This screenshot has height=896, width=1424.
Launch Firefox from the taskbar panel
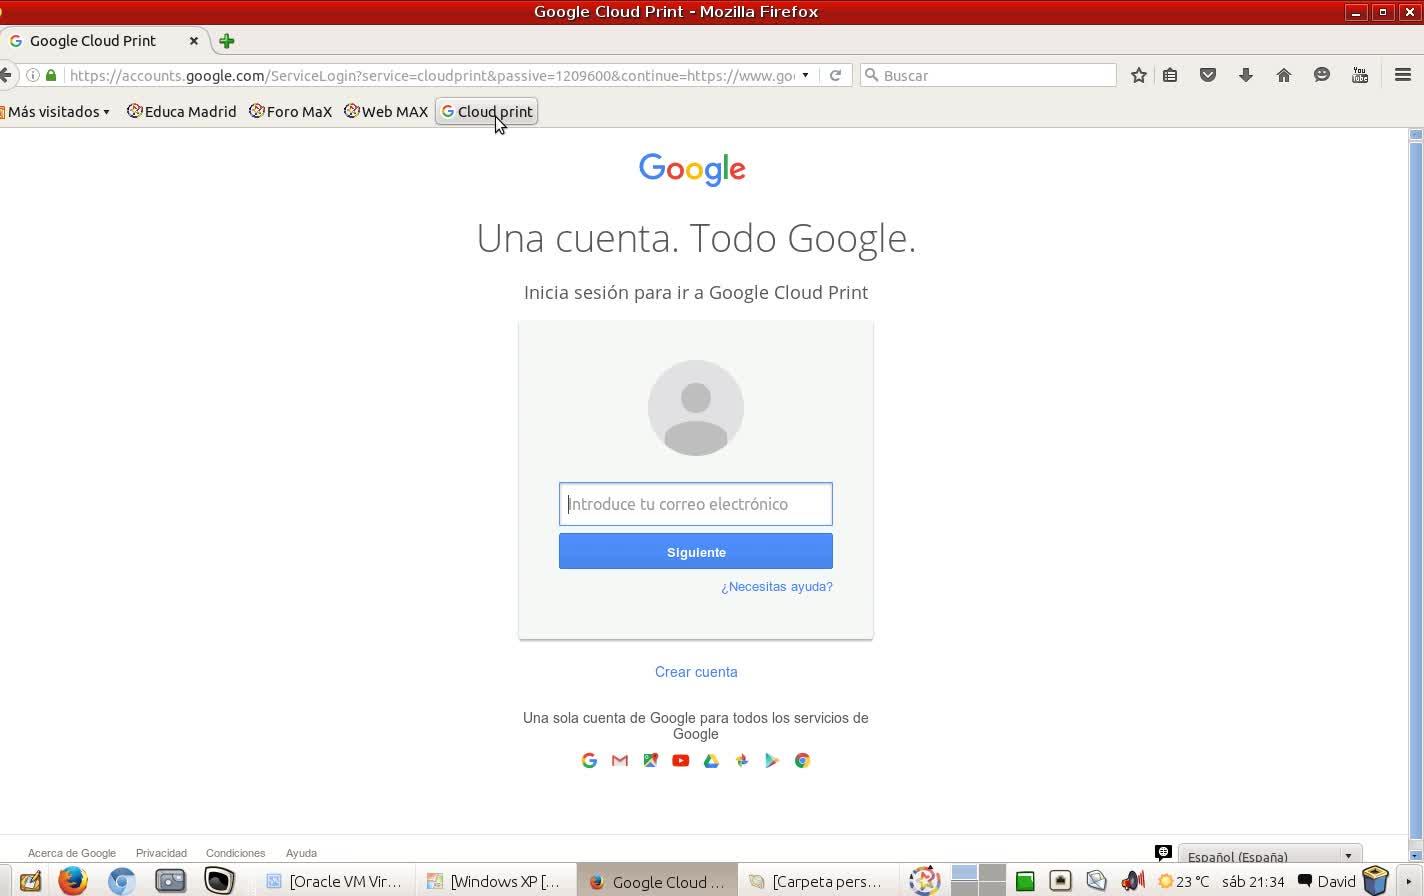pyautogui.click(x=72, y=880)
